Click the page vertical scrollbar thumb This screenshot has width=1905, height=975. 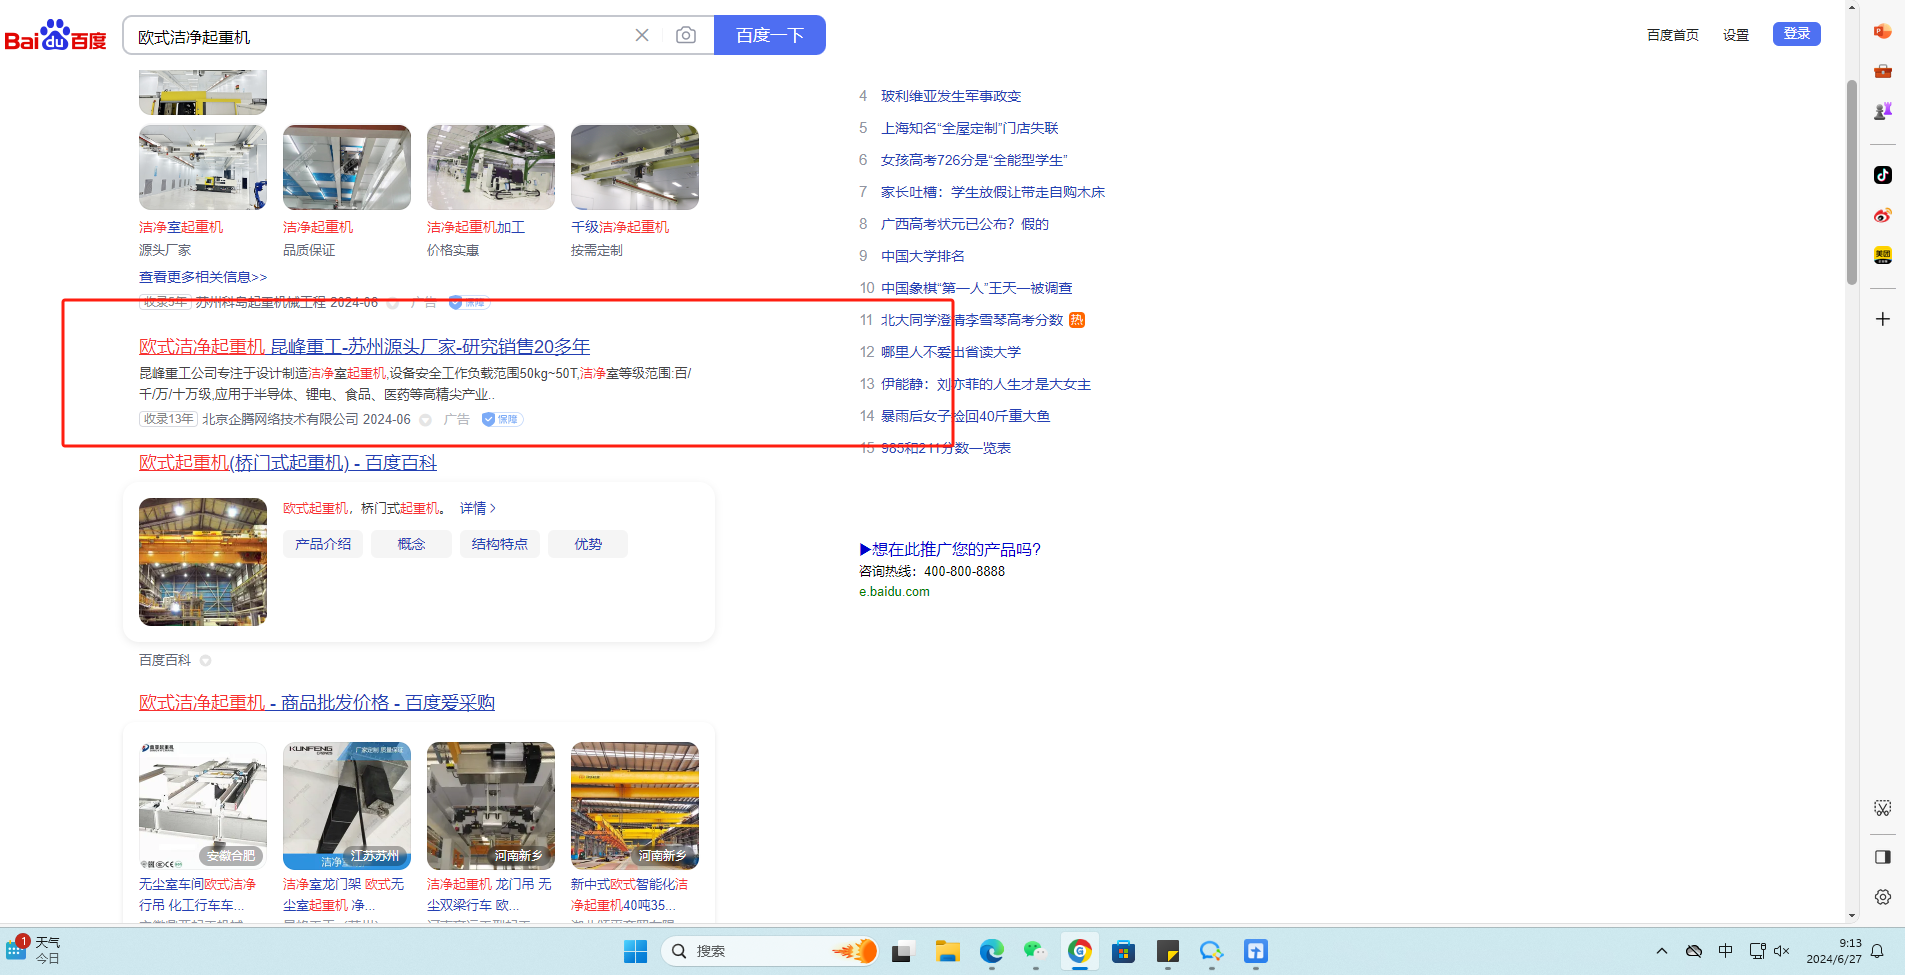coord(1852,183)
